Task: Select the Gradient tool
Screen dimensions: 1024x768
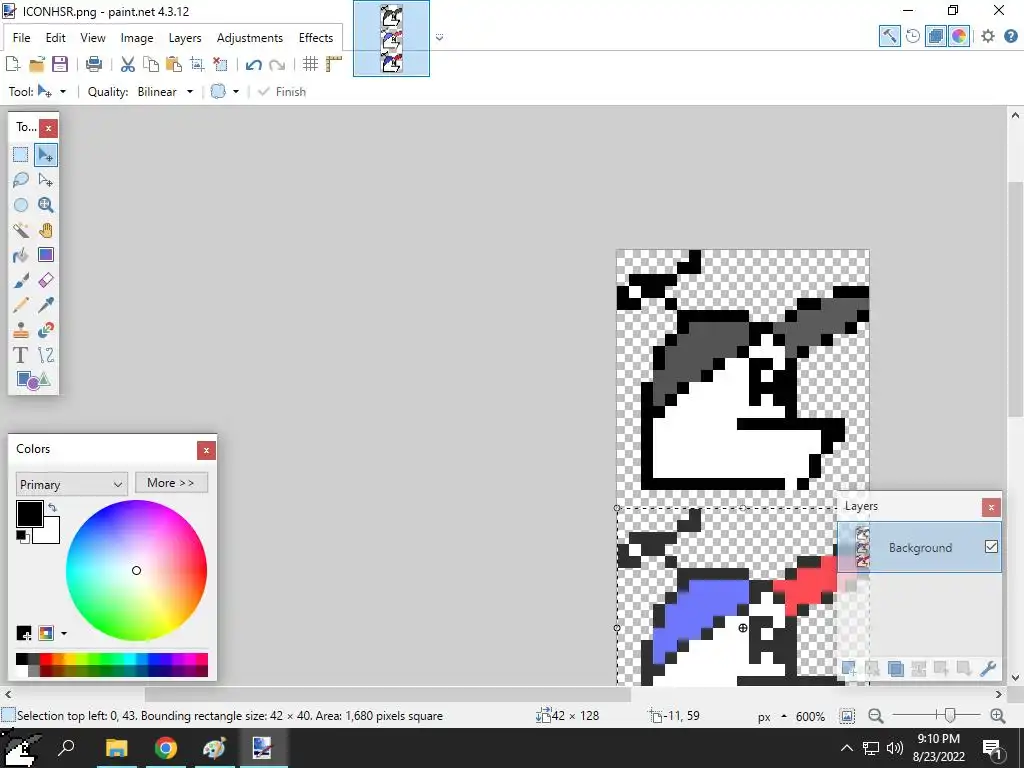Action: [46, 255]
